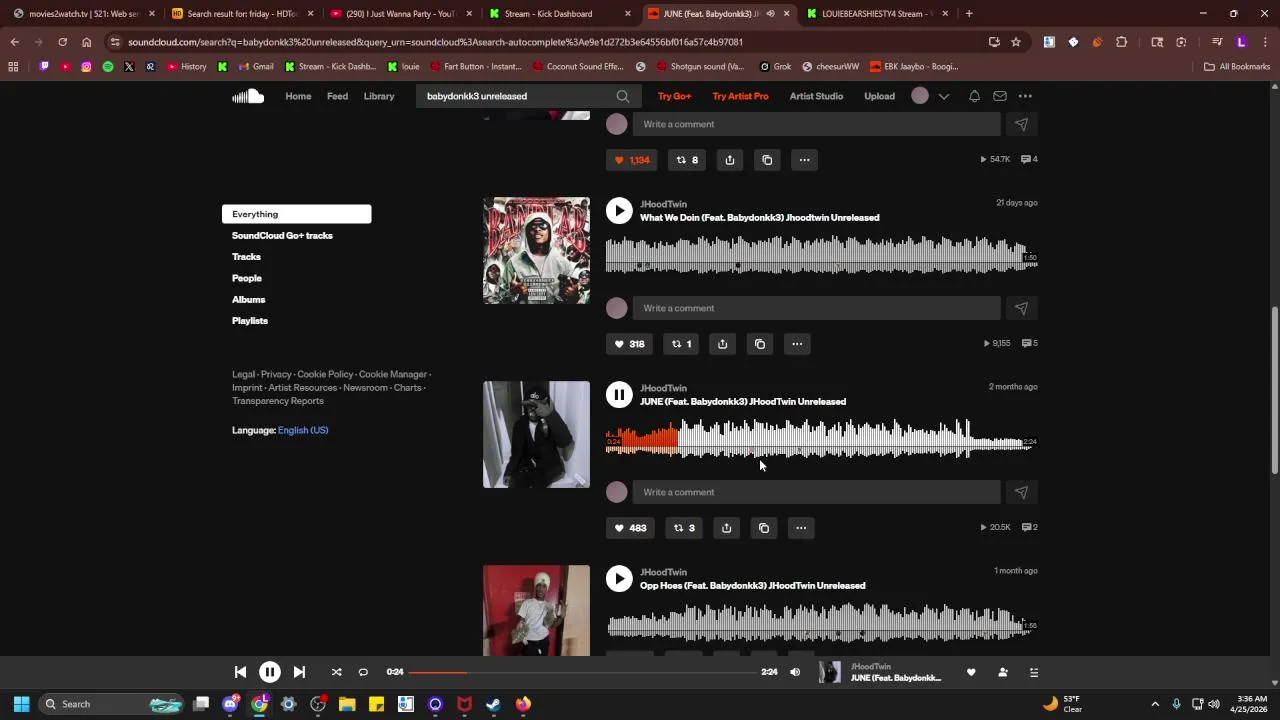Open more menu for What We Doin track

click(x=797, y=344)
